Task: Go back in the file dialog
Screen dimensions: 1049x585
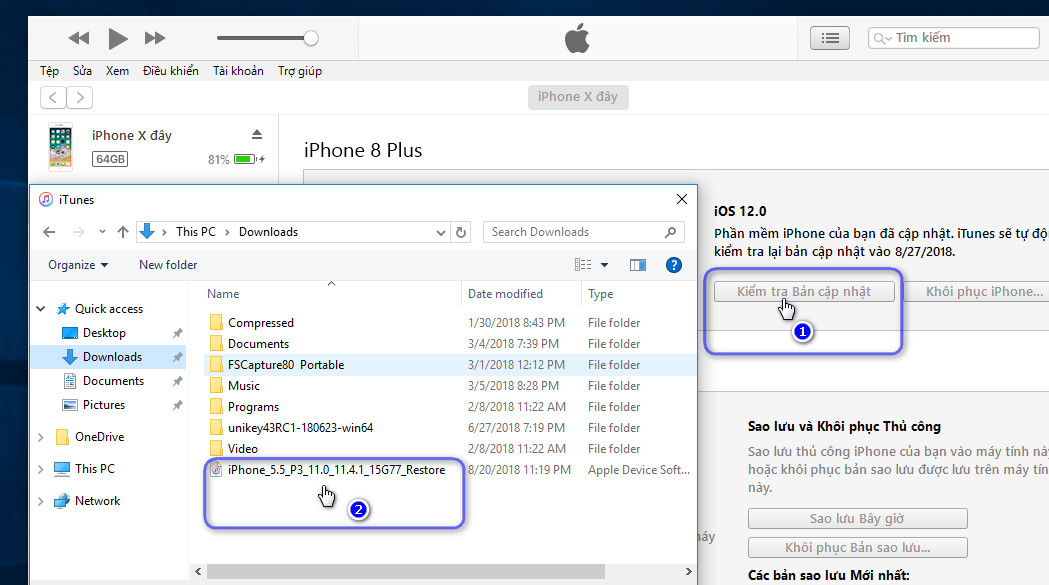Action: coord(49,232)
